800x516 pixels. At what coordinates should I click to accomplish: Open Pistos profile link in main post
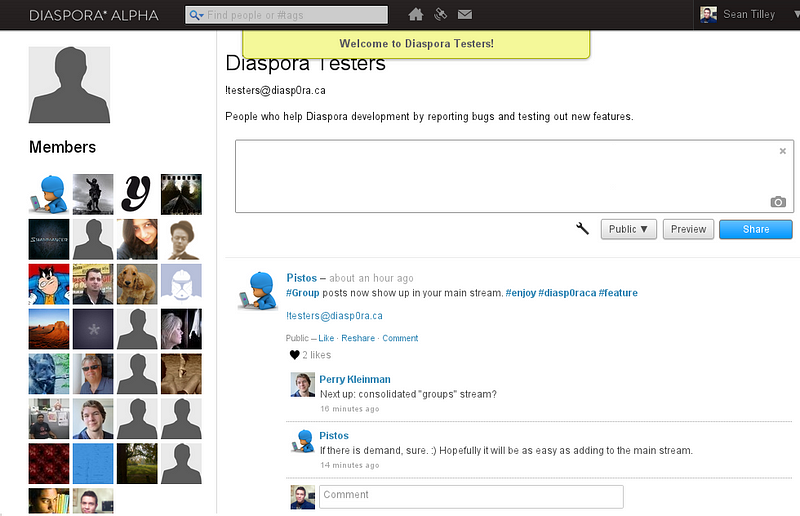[x=302, y=278]
